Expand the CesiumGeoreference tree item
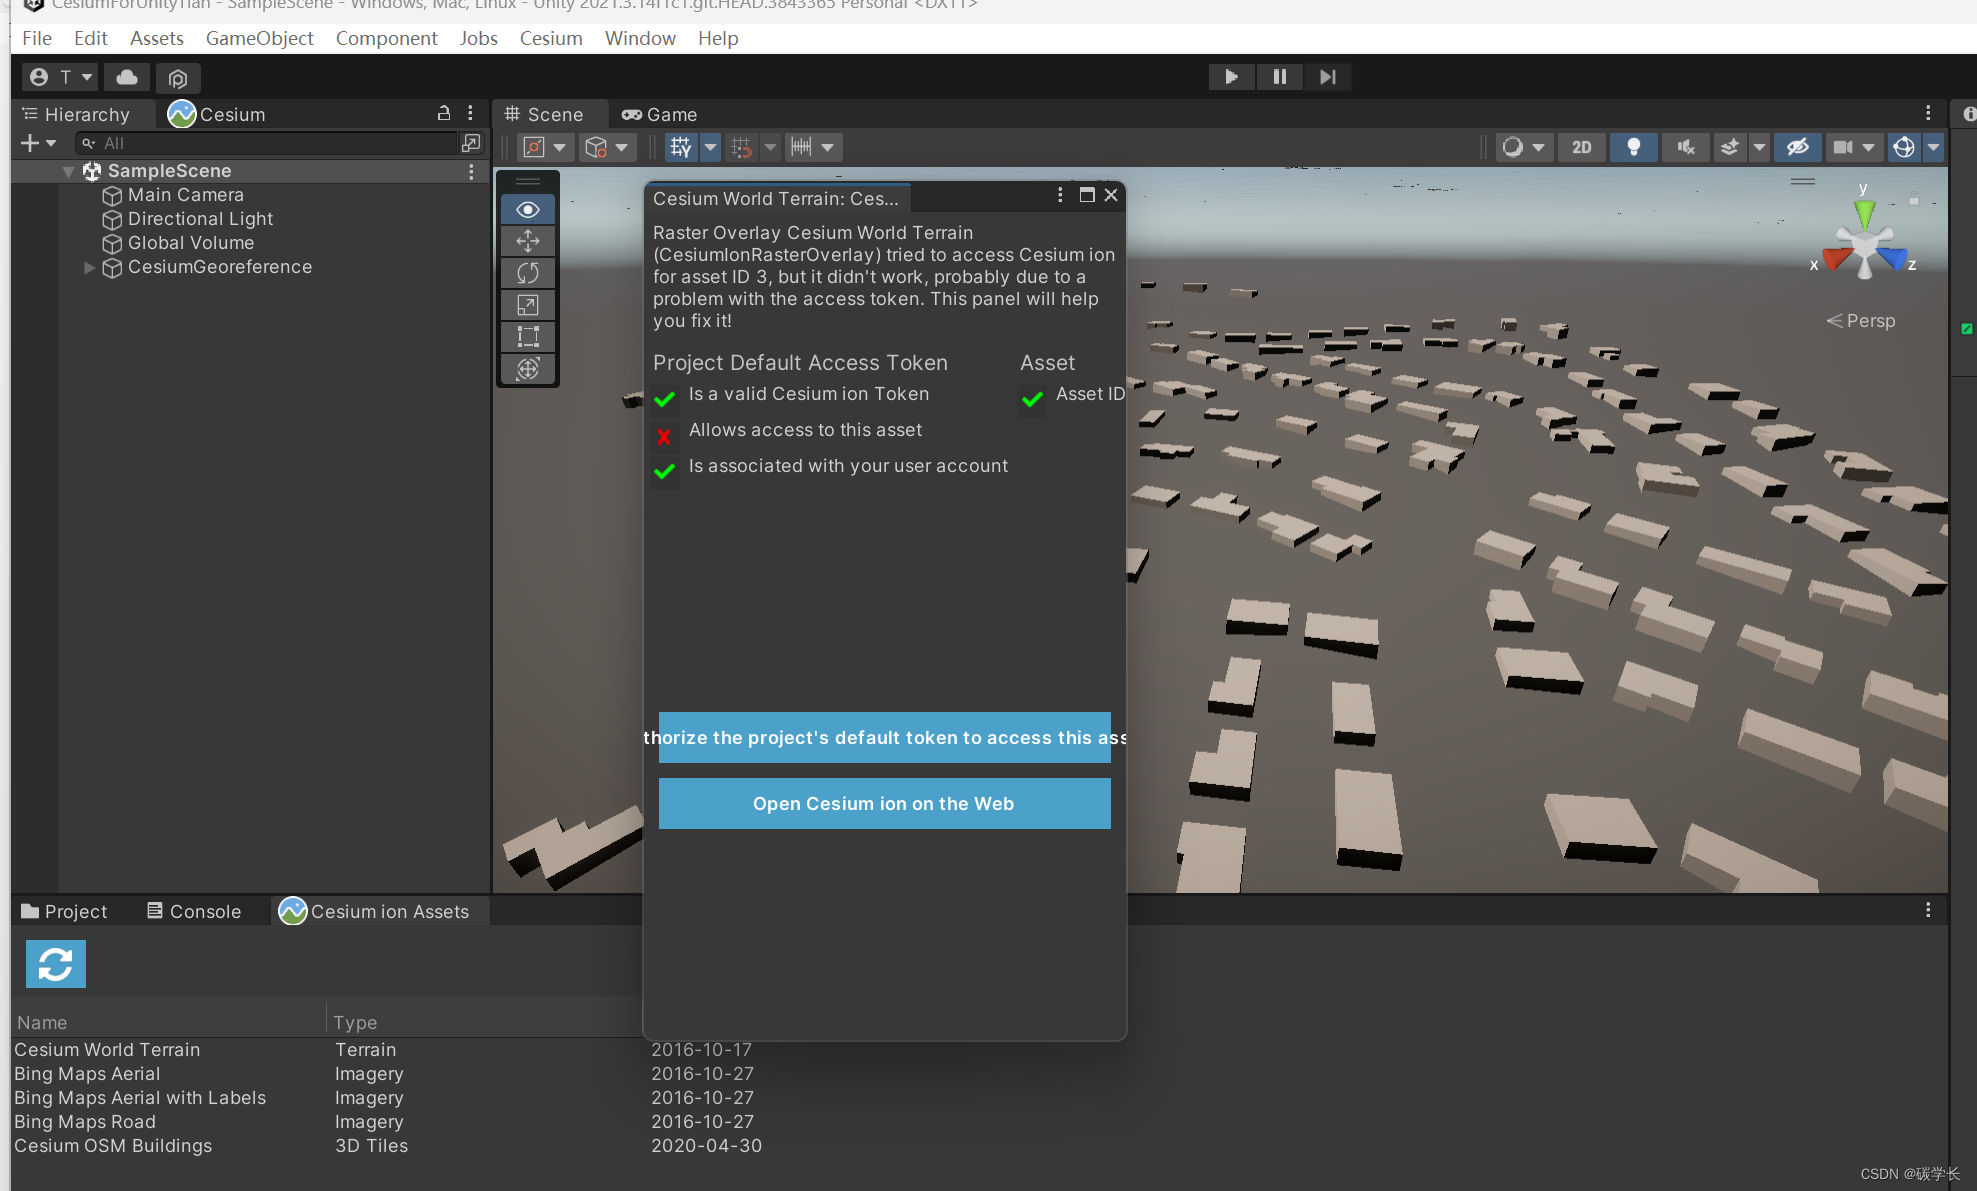The image size is (1977, 1191). pos(89,267)
